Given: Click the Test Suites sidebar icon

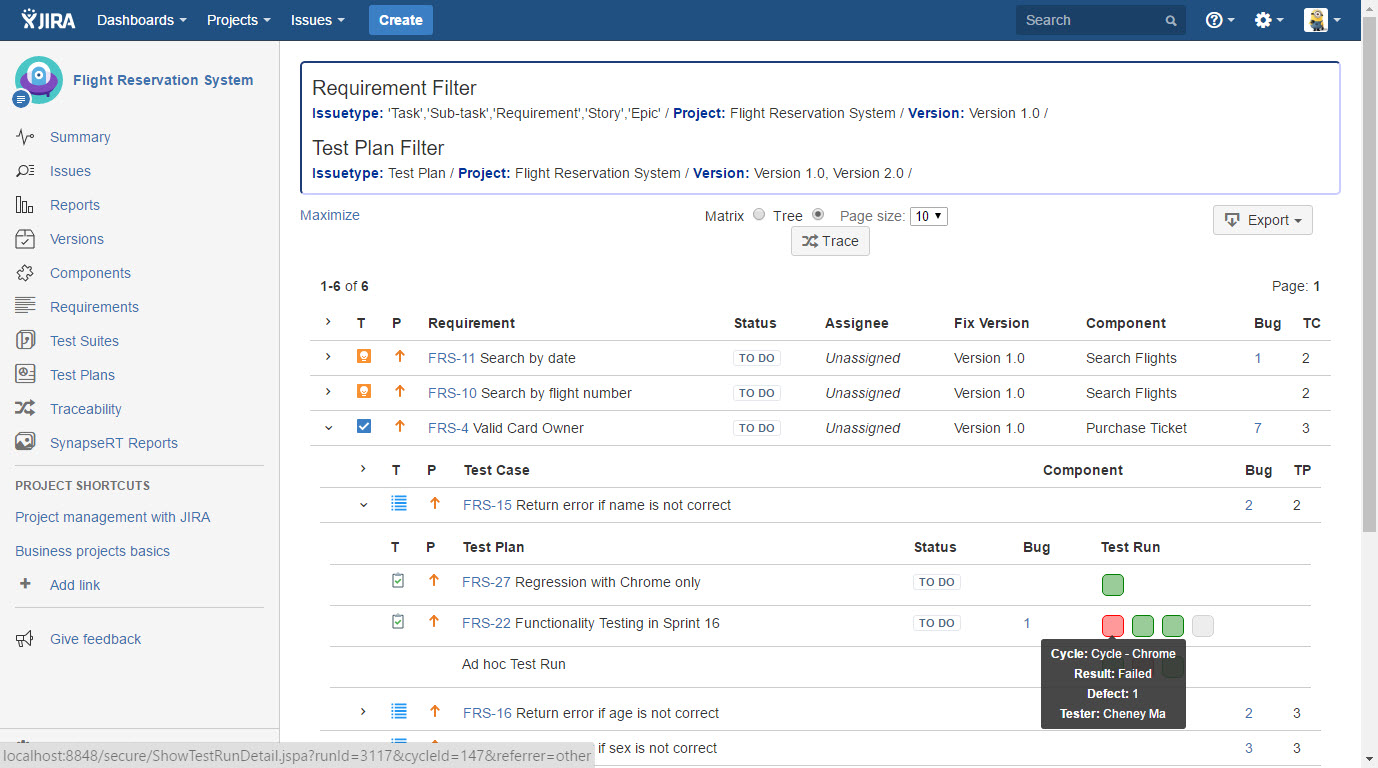Looking at the screenshot, I should pyautogui.click(x=26, y=341).
